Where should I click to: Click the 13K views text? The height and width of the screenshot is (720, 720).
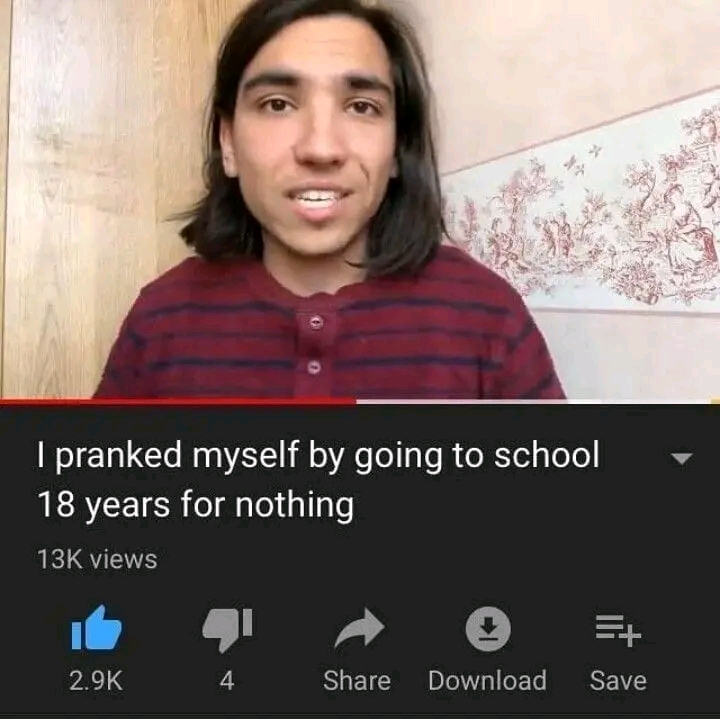coord(97,559)
